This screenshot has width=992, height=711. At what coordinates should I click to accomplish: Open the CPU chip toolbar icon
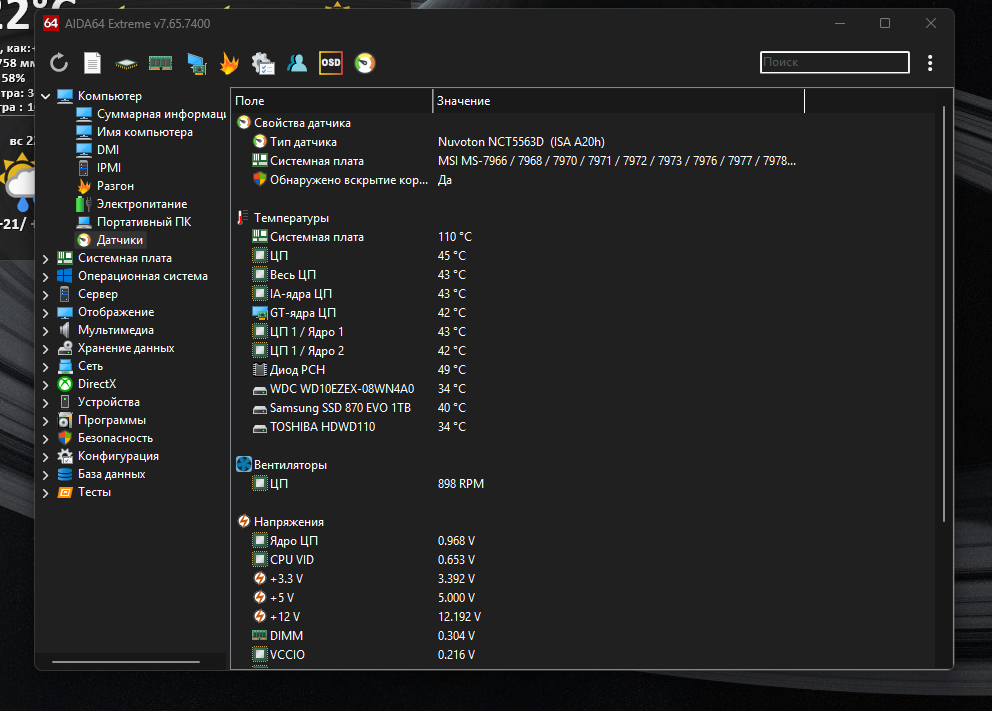[127, 63]
